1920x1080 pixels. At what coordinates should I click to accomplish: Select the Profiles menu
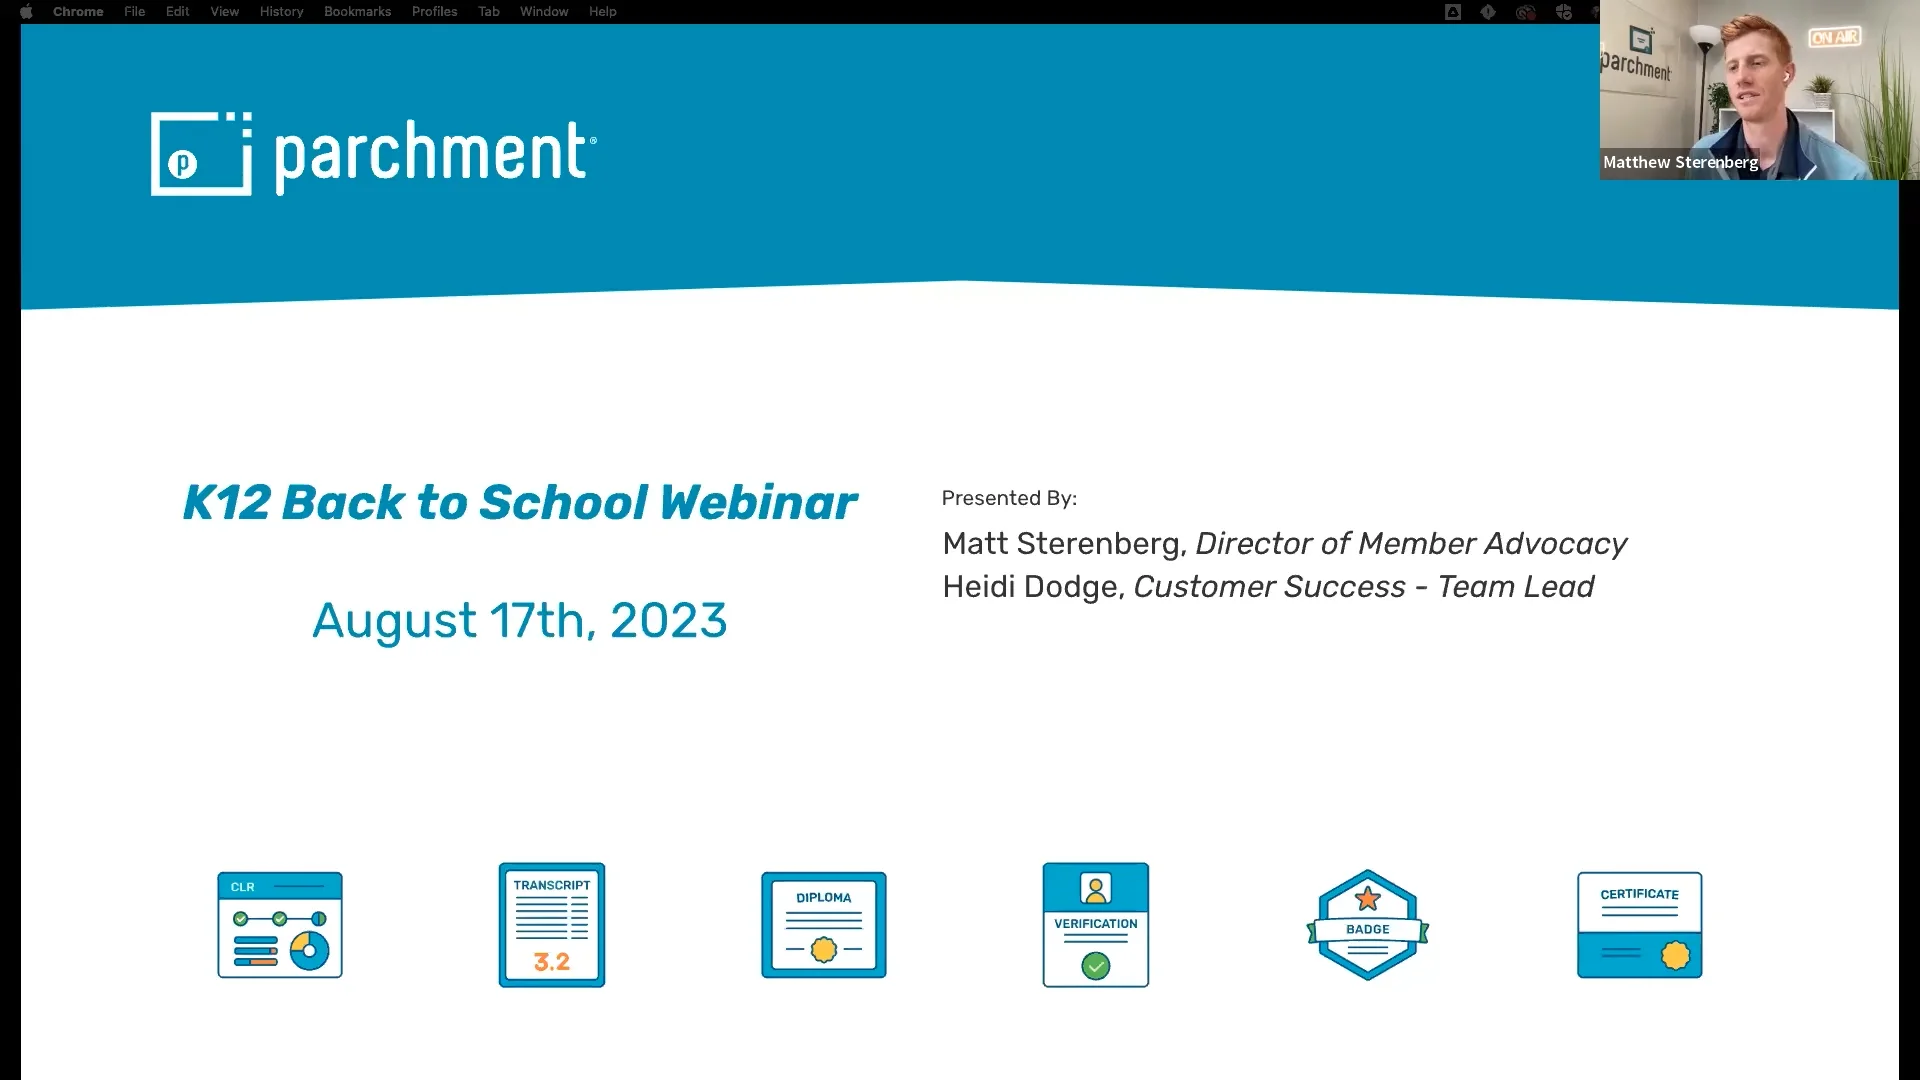(x=434, y=11)
